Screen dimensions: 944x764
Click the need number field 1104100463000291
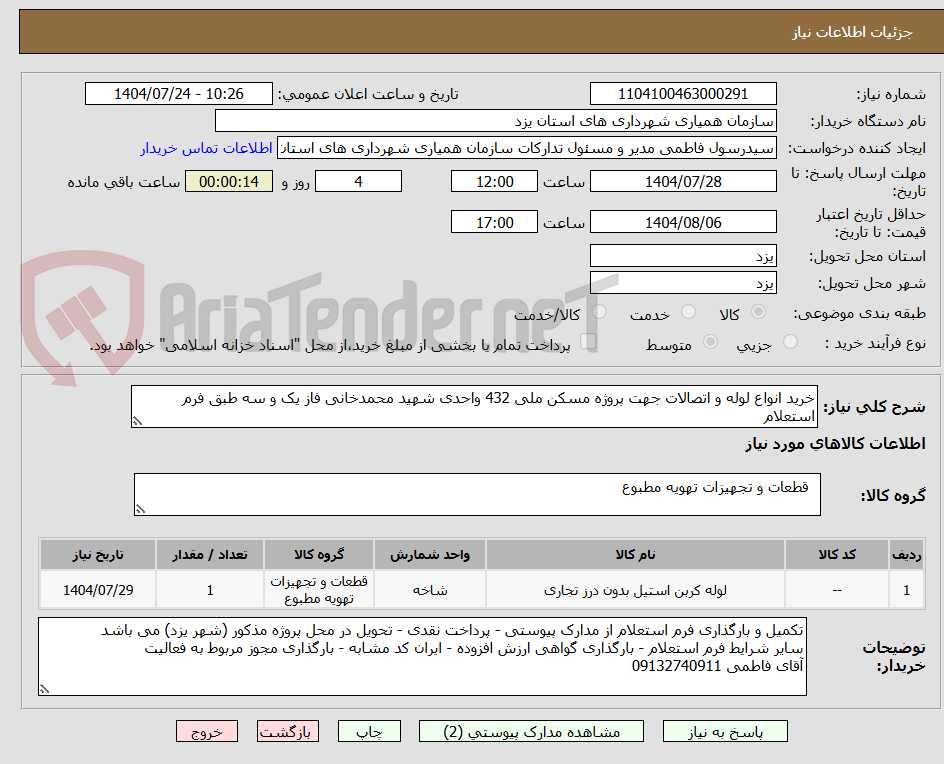(683, 92)
